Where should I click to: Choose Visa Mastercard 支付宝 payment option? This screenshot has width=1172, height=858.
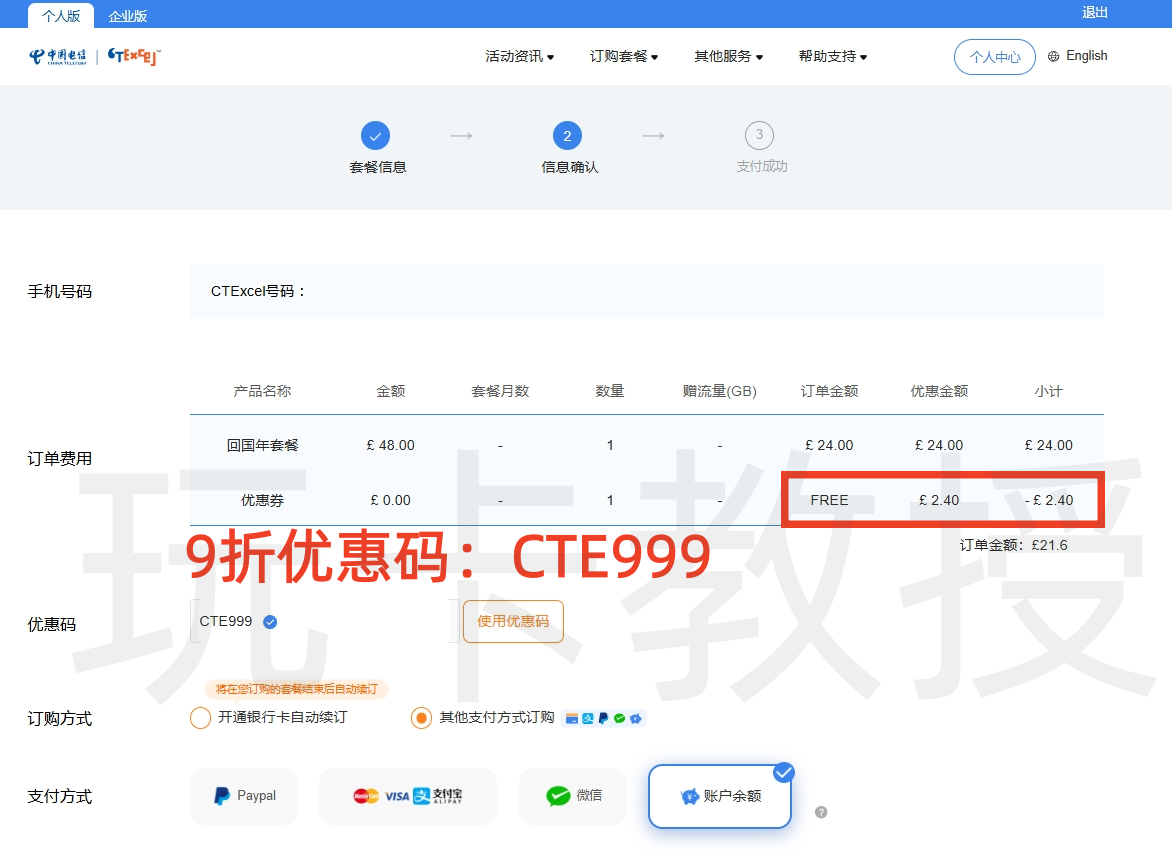tap(408, 796)
